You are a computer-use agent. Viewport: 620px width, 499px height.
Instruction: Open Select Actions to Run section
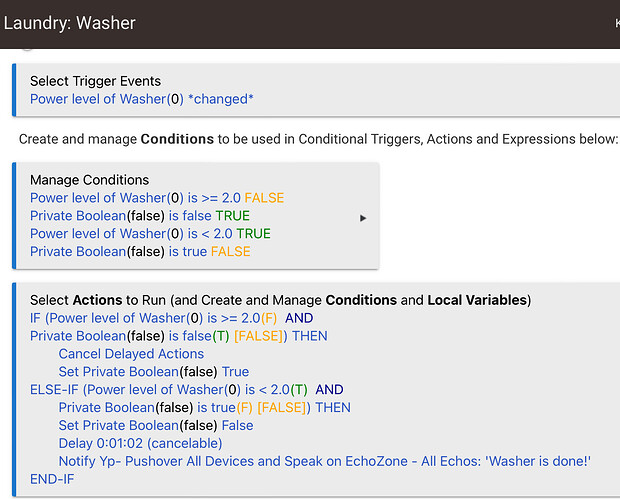click(280, 300)
